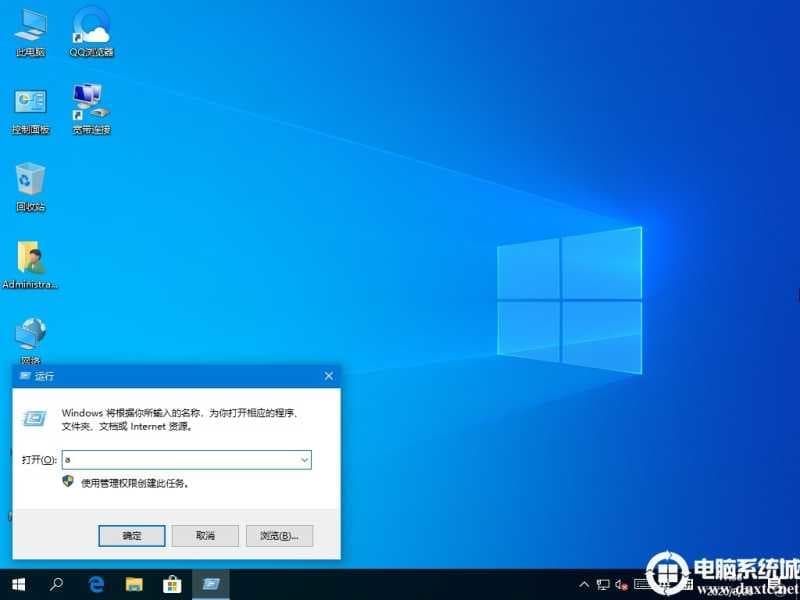Image resolution: width=800 pixels, height=600 pixels.
Task: Close the 运行 dialog window
Action: pos(329,376)
